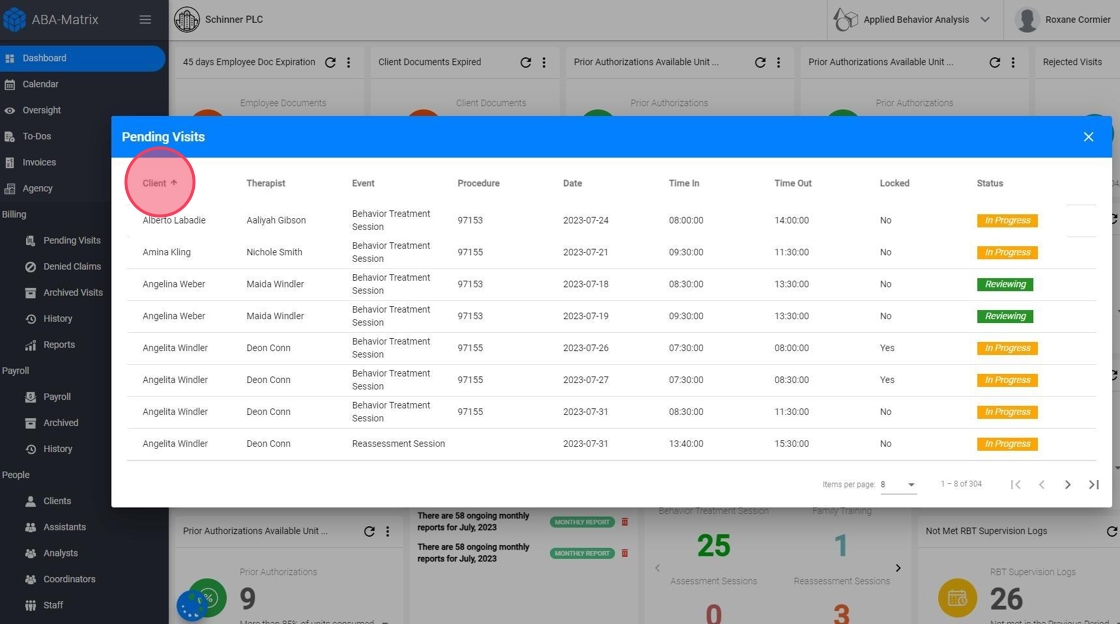Click first MONTHLY REPORT badge
This screenshot has width=1120, height=624.
click(582, 522)
